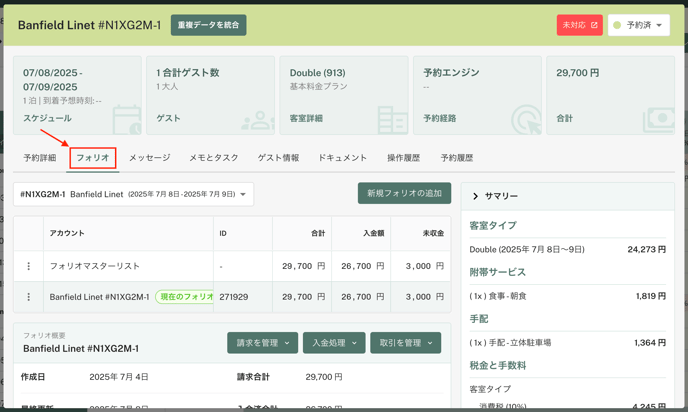The image size is (688, 412).
Task: Open the folio selector #N1XG2M-1 dropdown
Action: [133, 194]
